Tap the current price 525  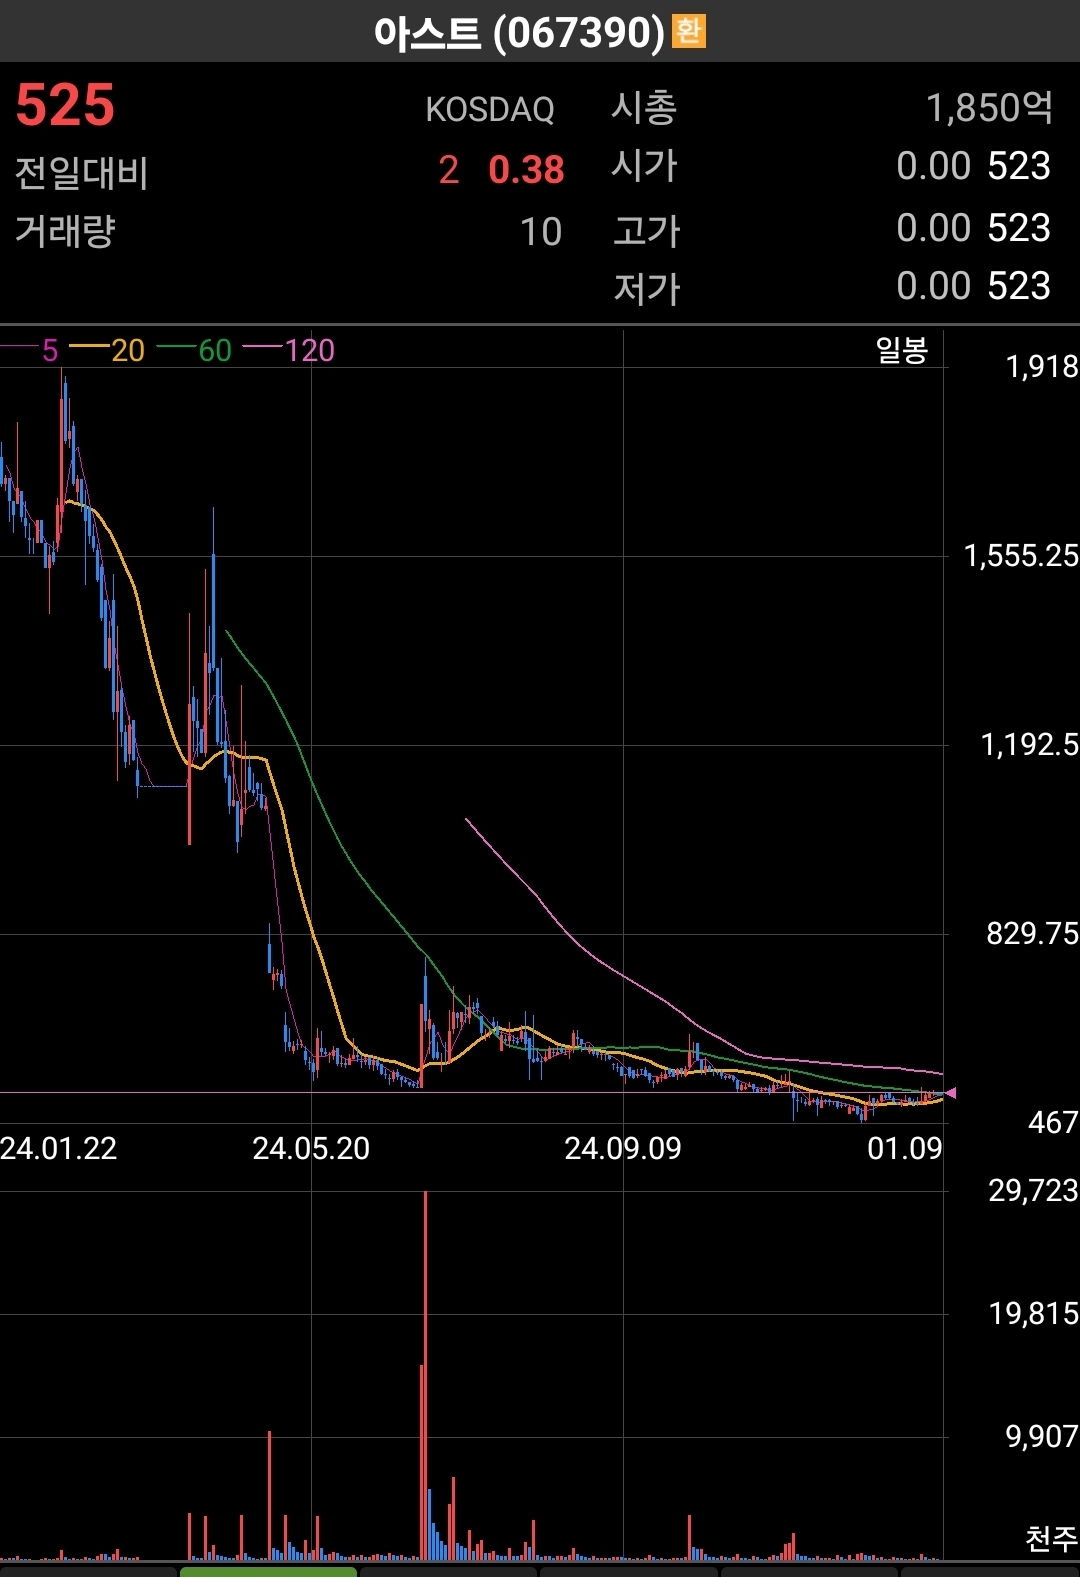pos(65,104)
